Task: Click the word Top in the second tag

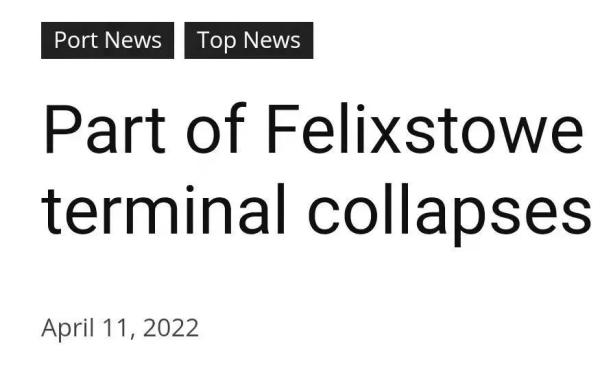Action: (x=216, y=41)
